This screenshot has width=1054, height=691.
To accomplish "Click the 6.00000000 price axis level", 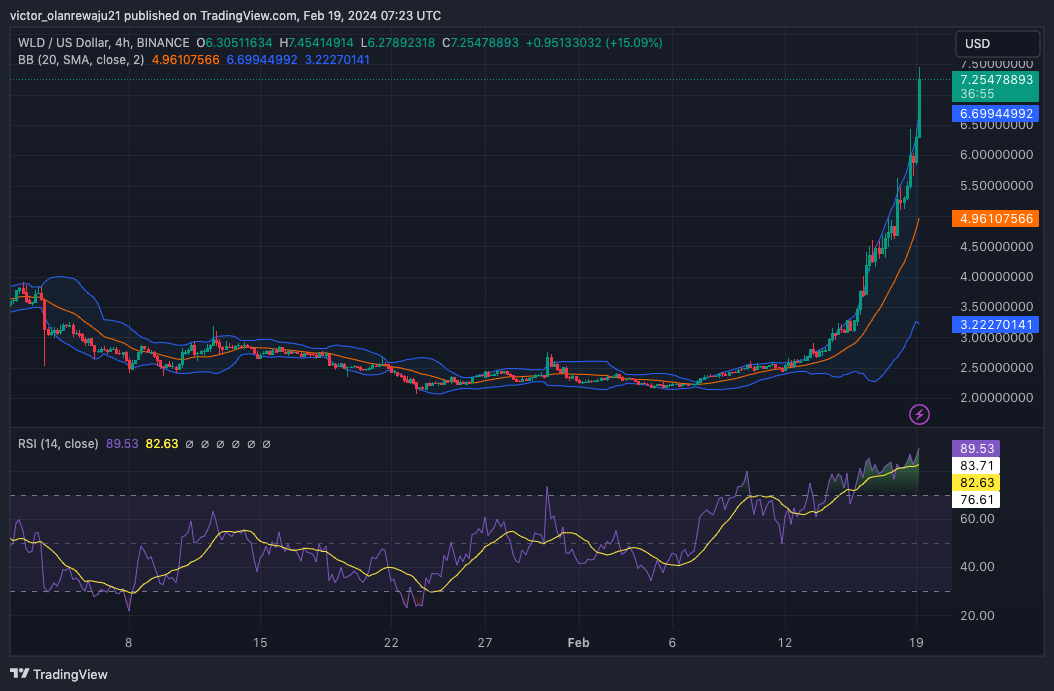I will 996,155.
